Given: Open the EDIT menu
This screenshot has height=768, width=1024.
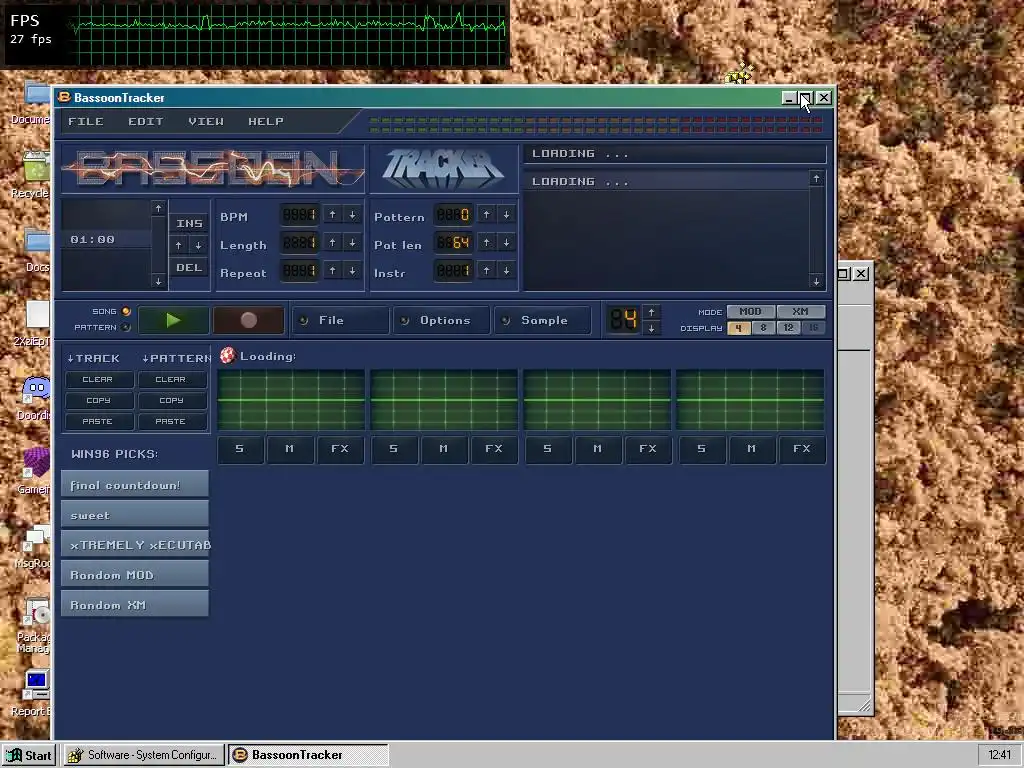Looking at the screenshot, I should point(146,121).
